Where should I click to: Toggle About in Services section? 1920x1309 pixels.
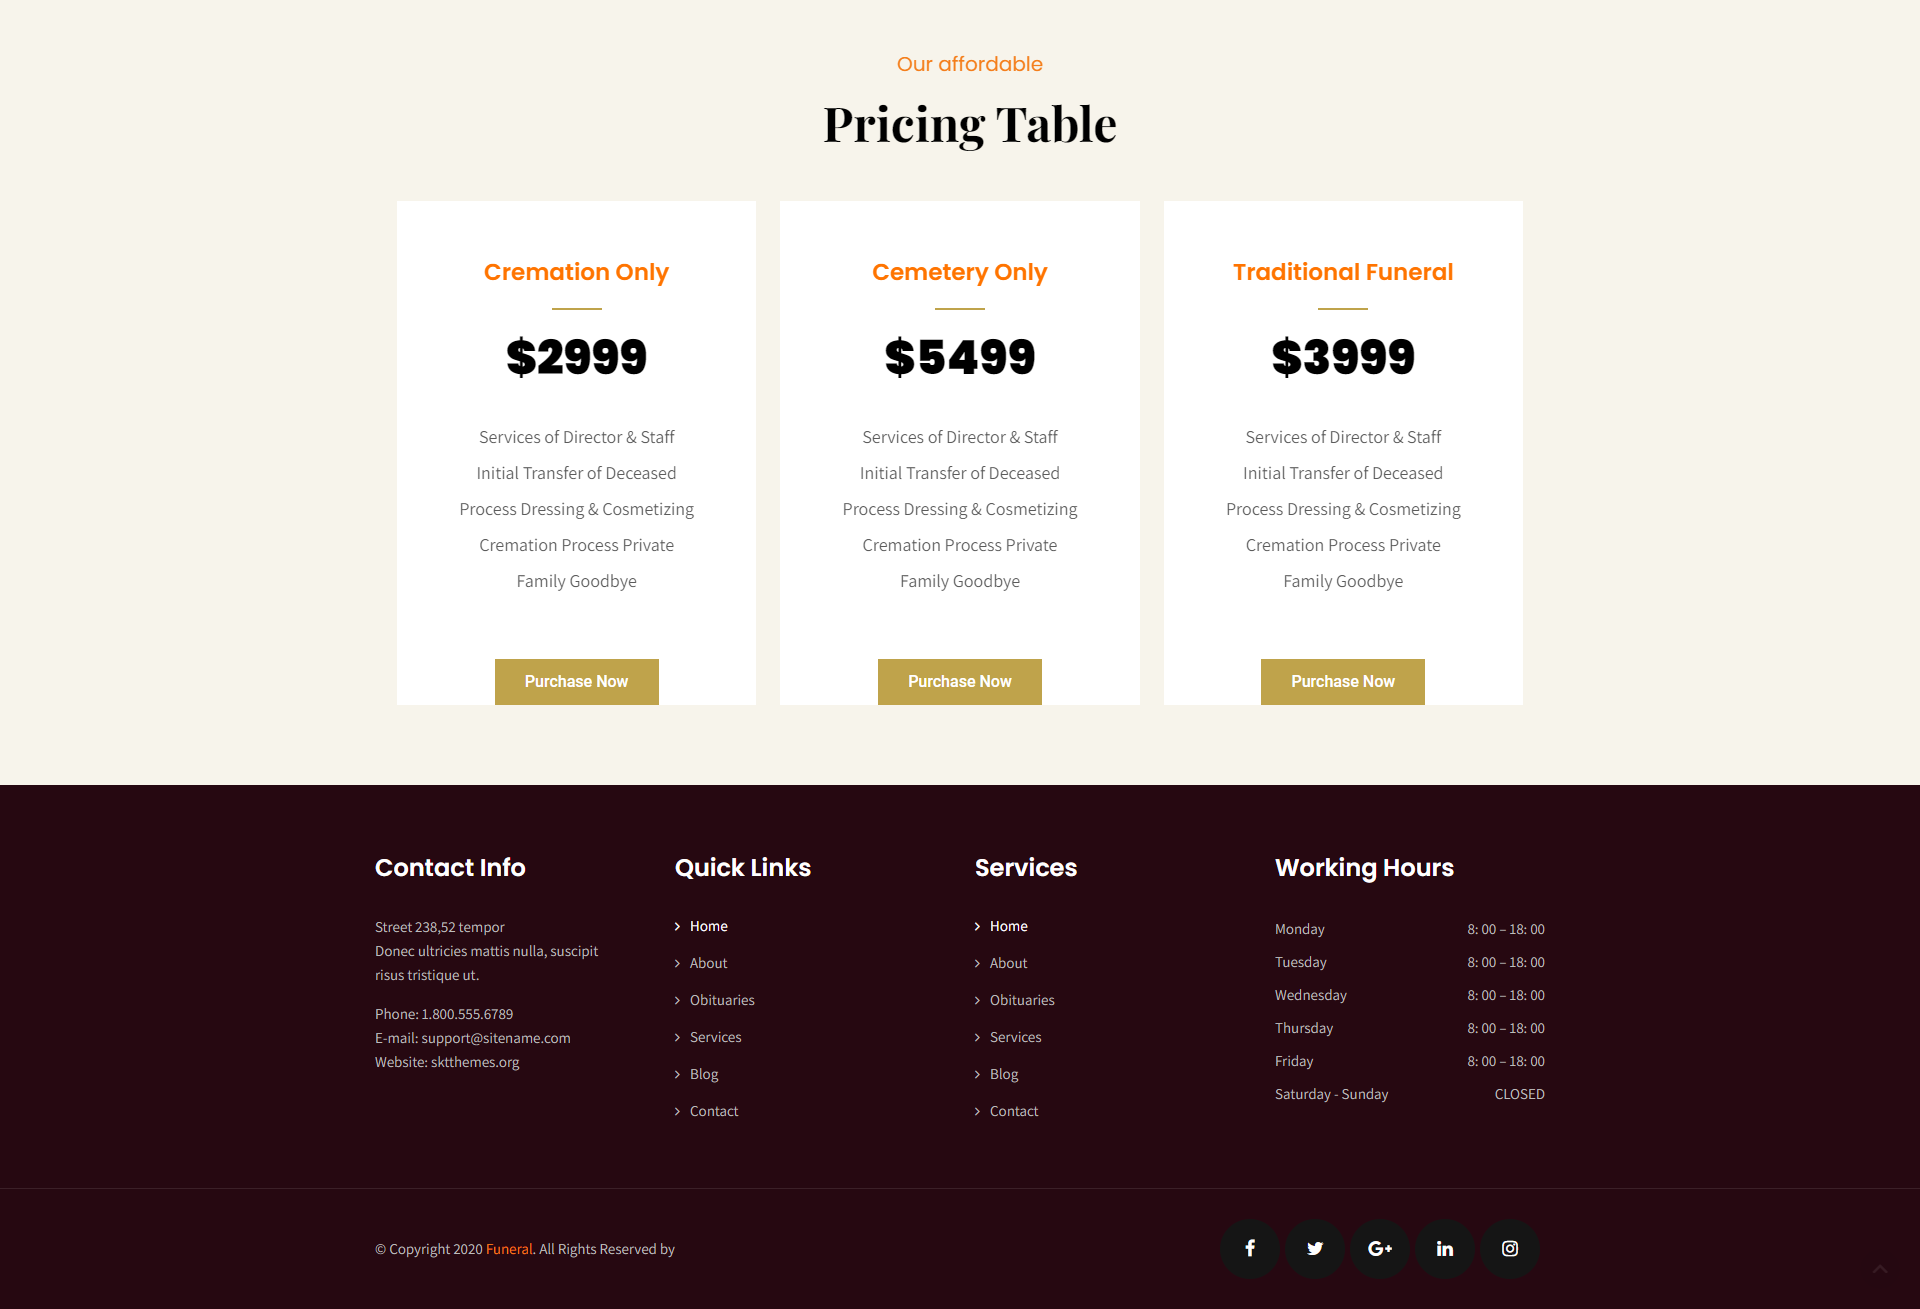tap(1008, 962)
